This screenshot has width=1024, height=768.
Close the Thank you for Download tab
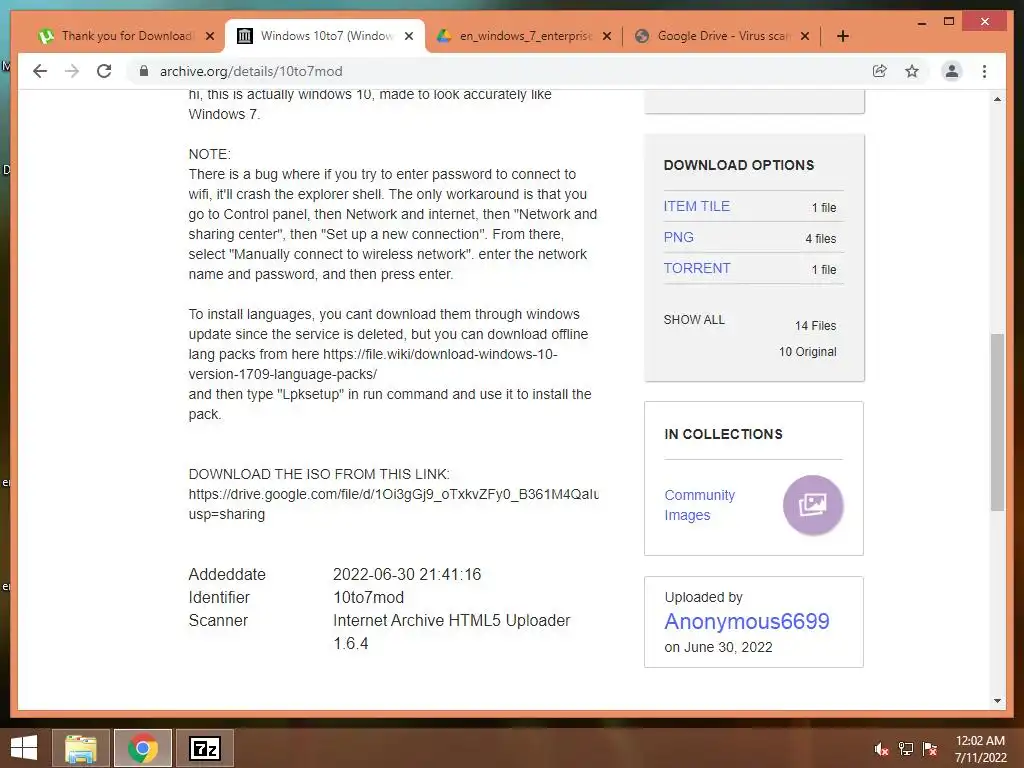tap(210, 36)
